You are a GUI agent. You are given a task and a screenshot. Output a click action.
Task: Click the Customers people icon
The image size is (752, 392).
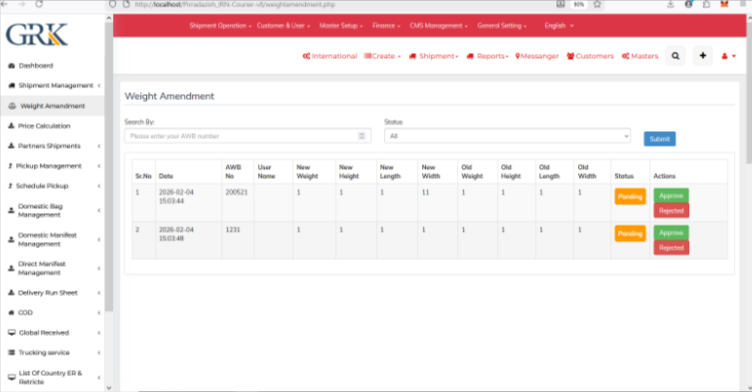(x=570, y=56)
